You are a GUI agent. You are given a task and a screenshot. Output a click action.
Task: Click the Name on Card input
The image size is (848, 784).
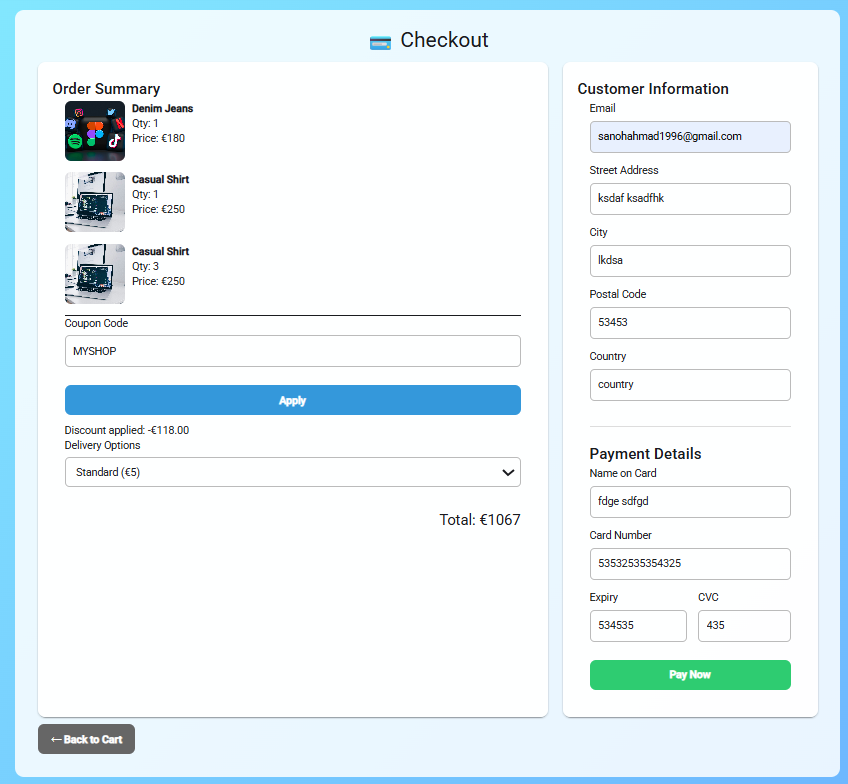coord(690,502)
